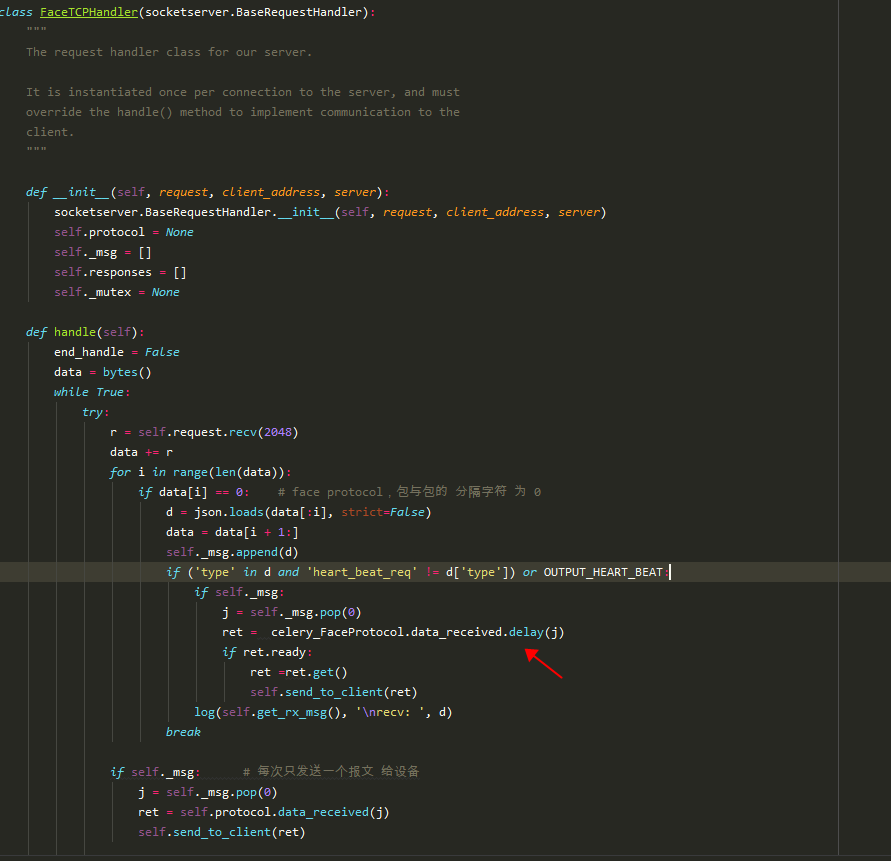Click end_handle = False line
The image size is (891, 861).
coord(117,352)
